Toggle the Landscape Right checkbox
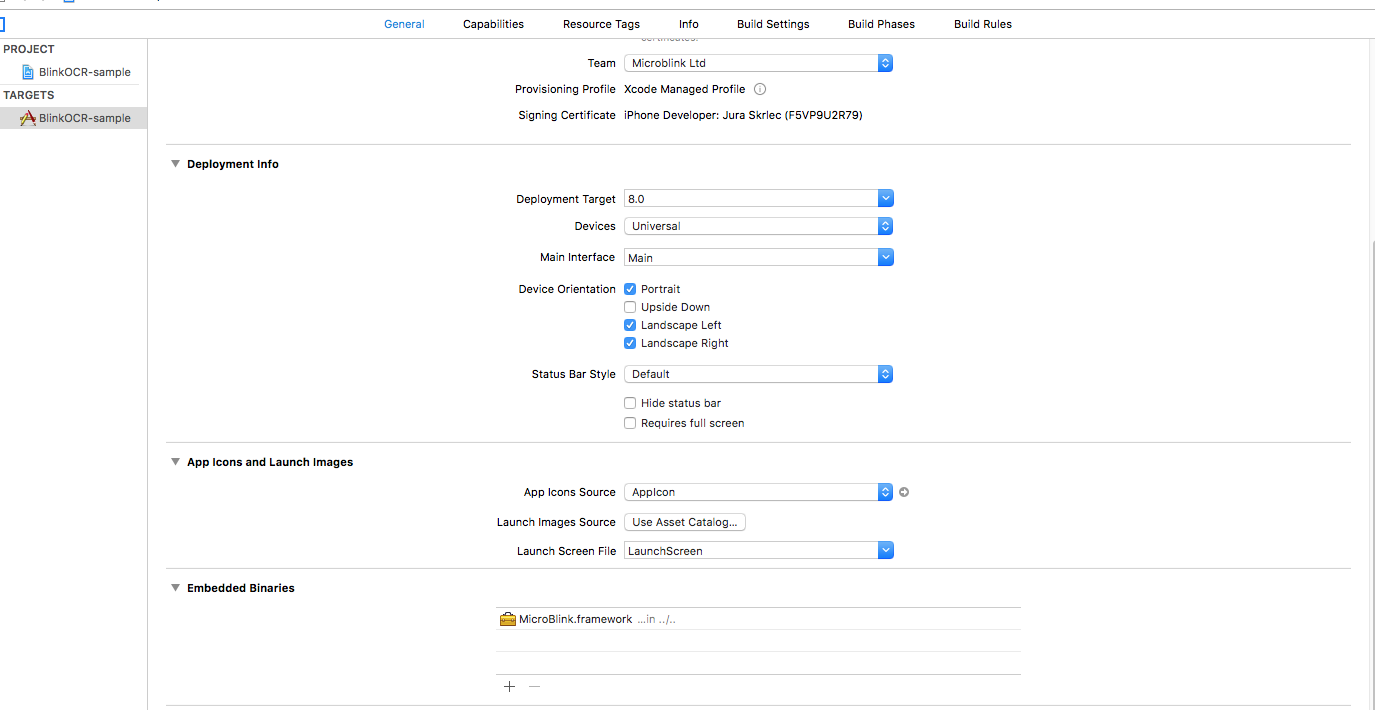Image resolution: width=1375 pixels, height=710 pixels. pos(630,343)
